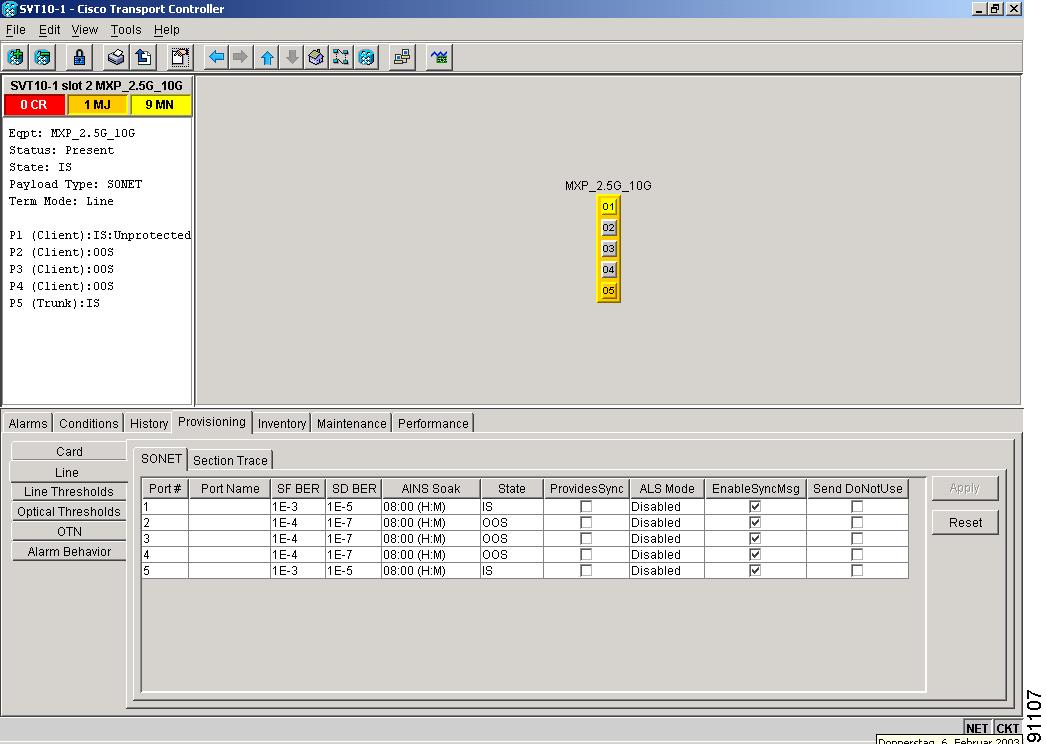This screenshot has width=1046, height=744.
Task: Check Send DoNotUse for port 5
Action: coord(857,571)
